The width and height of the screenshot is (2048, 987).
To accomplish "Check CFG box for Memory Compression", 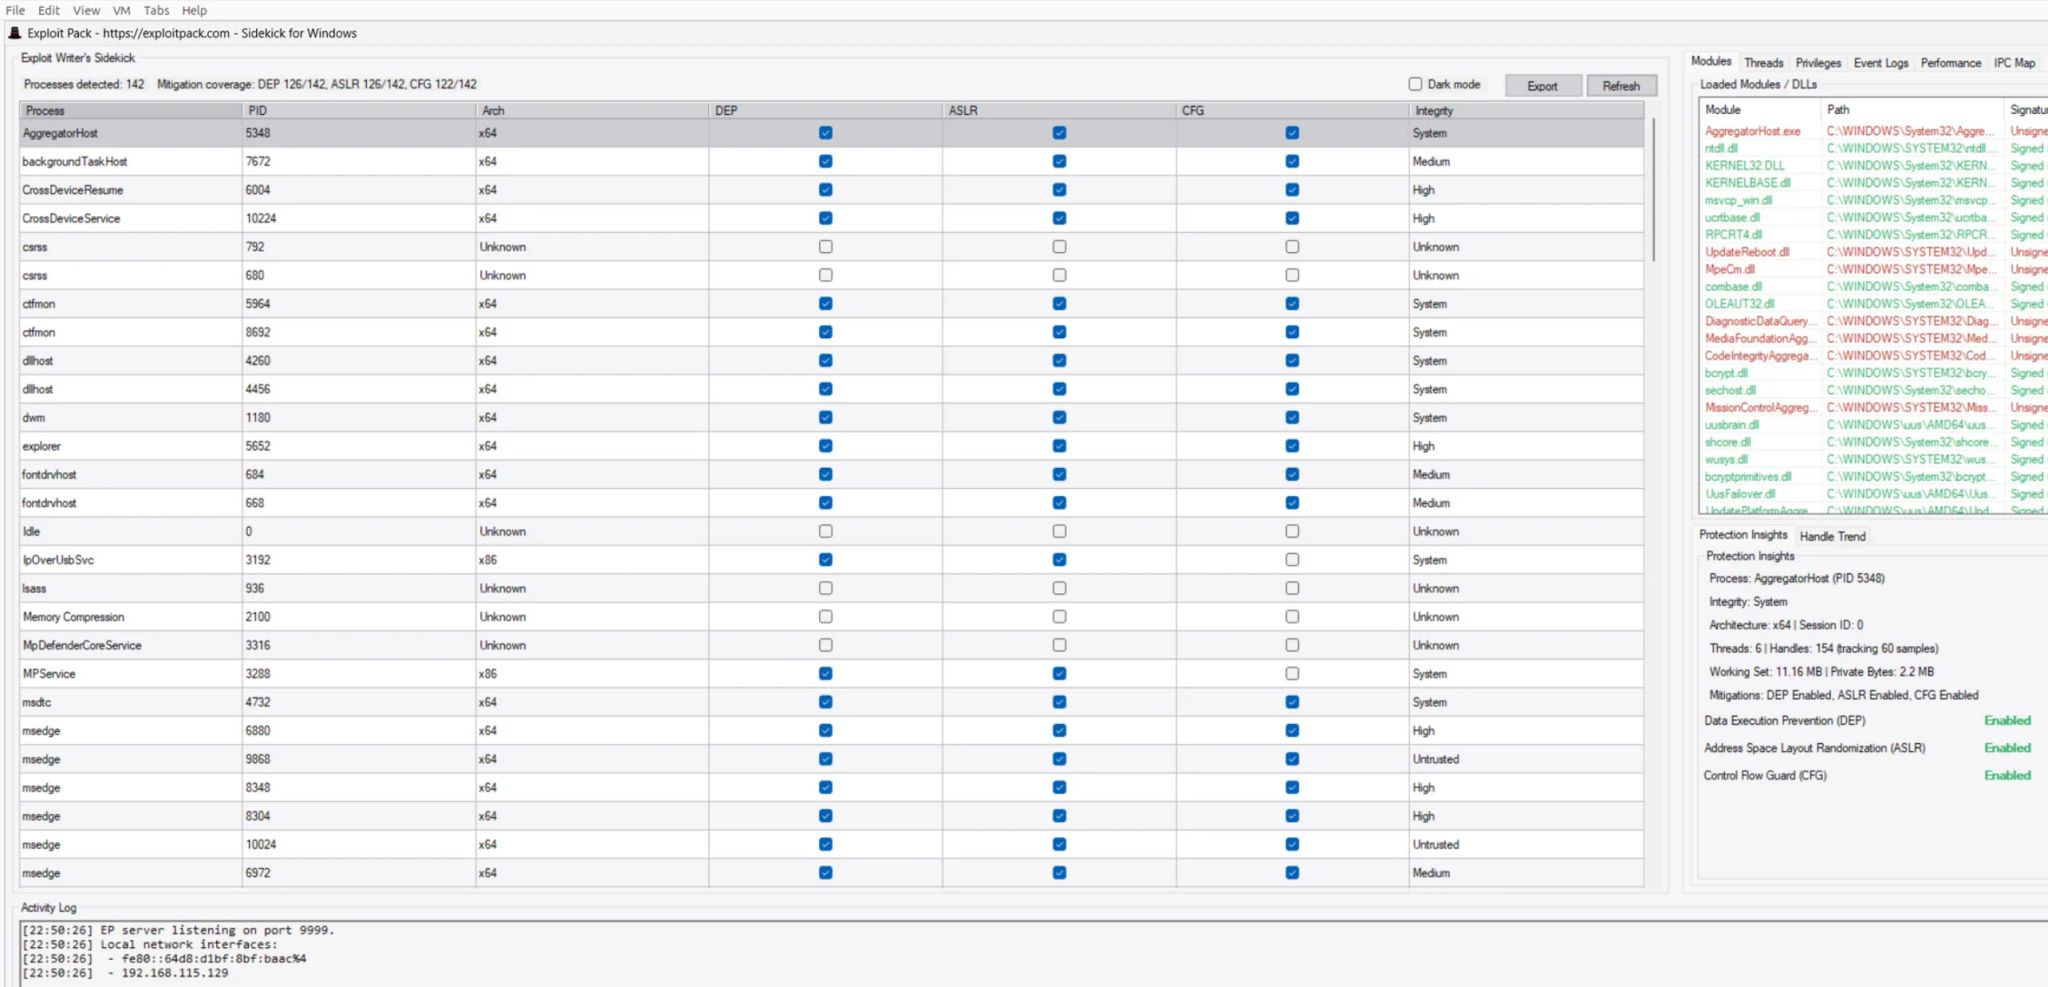I will pos(1292,617).
